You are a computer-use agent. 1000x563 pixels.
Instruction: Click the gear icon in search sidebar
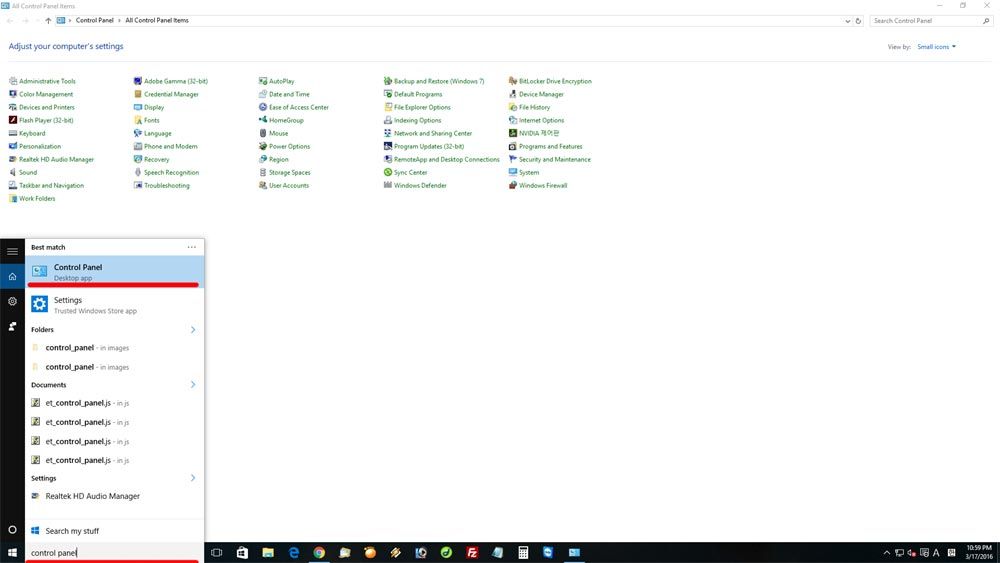point(12,301)
